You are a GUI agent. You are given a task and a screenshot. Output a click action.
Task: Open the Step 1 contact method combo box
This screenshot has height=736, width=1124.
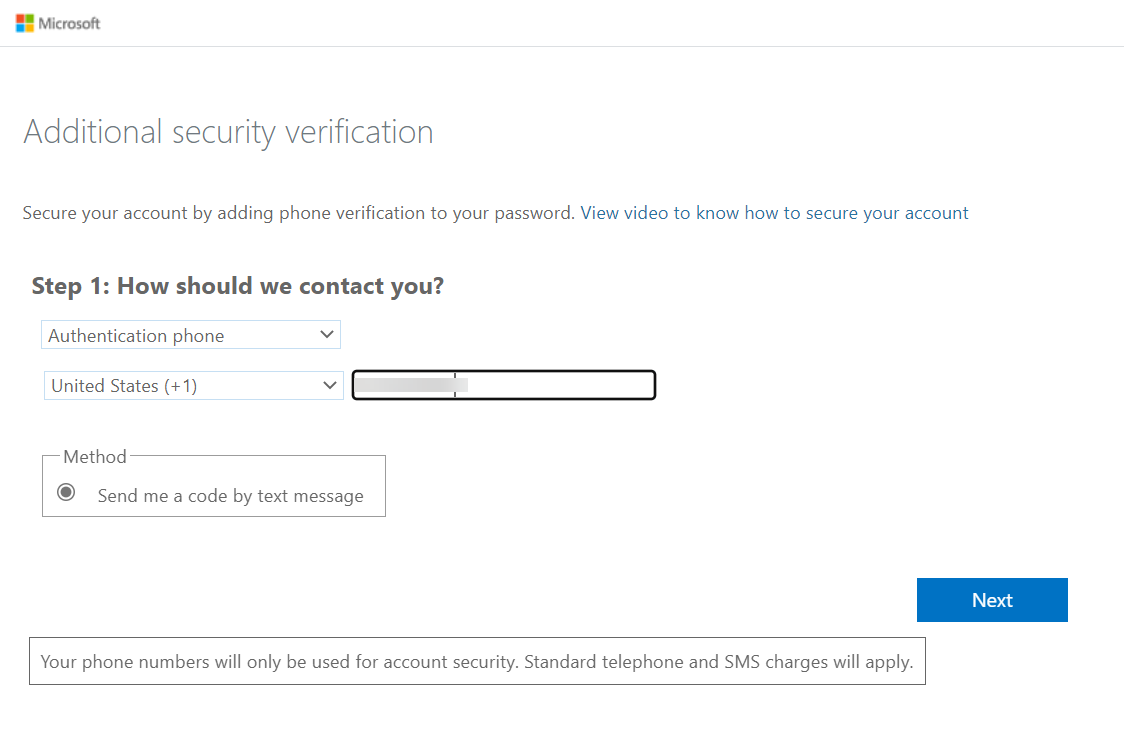pyautogui.click(x=190, y=334)
